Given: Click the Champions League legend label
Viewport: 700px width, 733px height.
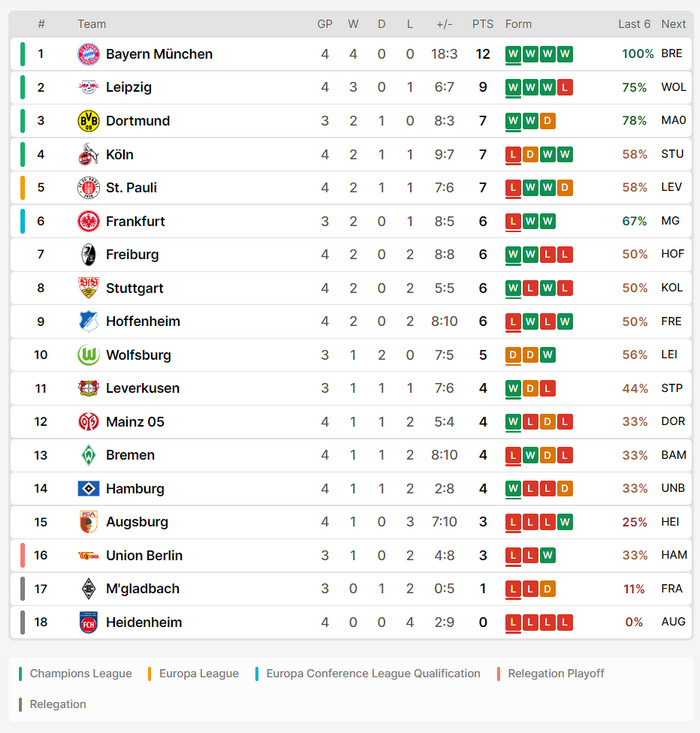Looking at the screenshot, I should pyautogui.click(x=81, y=674).
